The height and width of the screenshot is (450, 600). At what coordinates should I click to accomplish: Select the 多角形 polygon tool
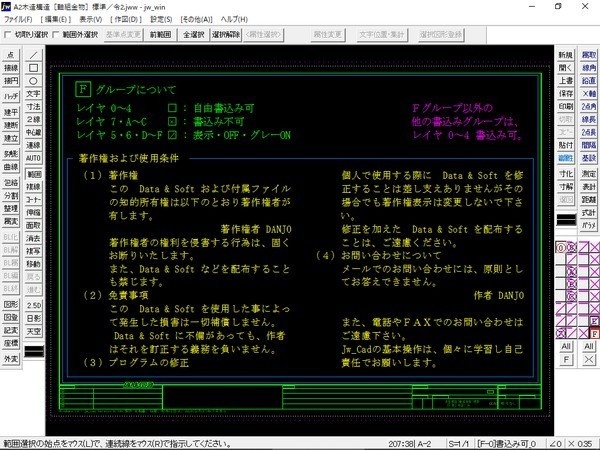click(11, 154)
